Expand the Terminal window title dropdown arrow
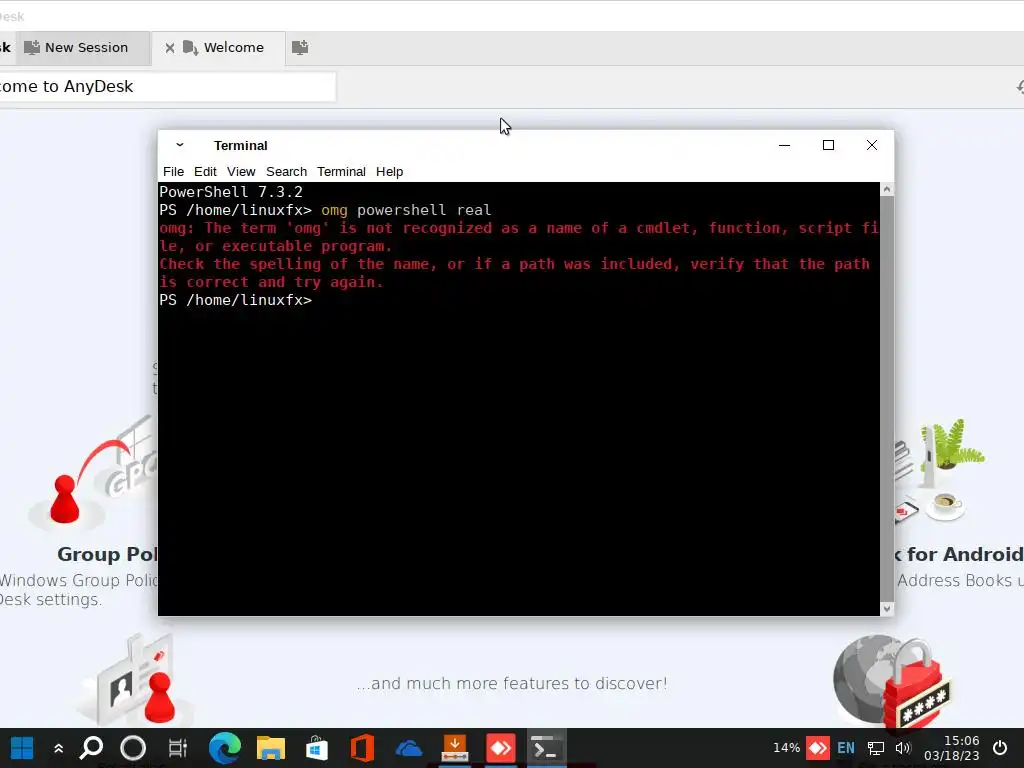The height and width of the screenshot is (768, 1024). (180, 145)
